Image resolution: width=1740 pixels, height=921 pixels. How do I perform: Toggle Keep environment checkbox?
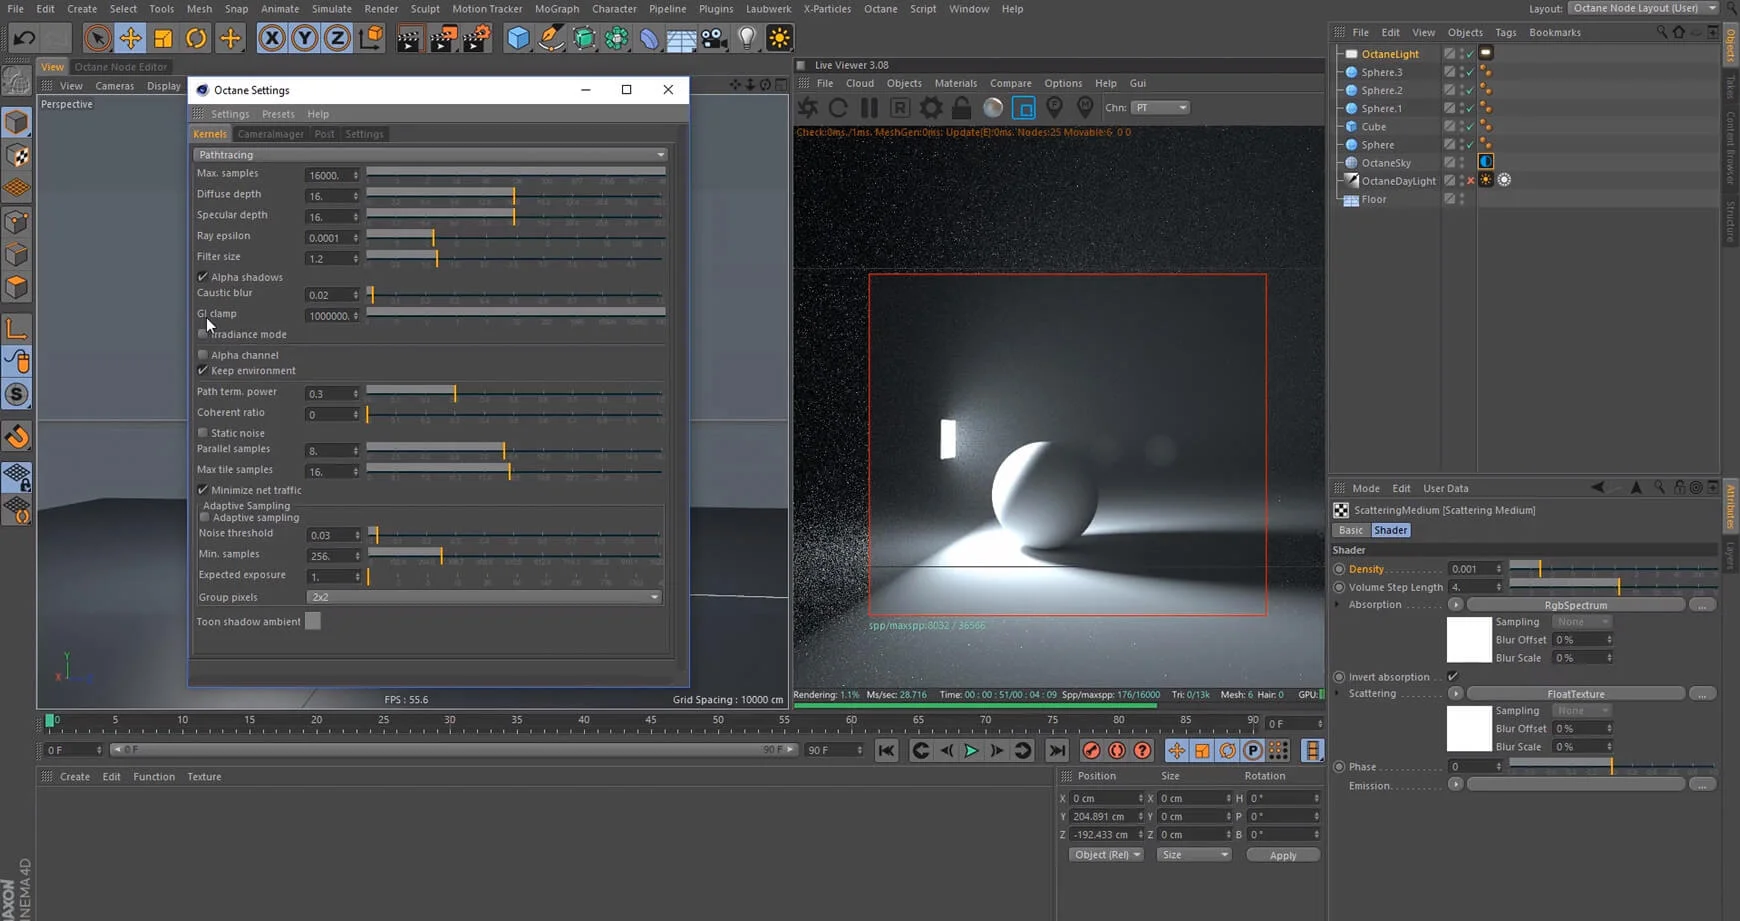coord(203,370)
